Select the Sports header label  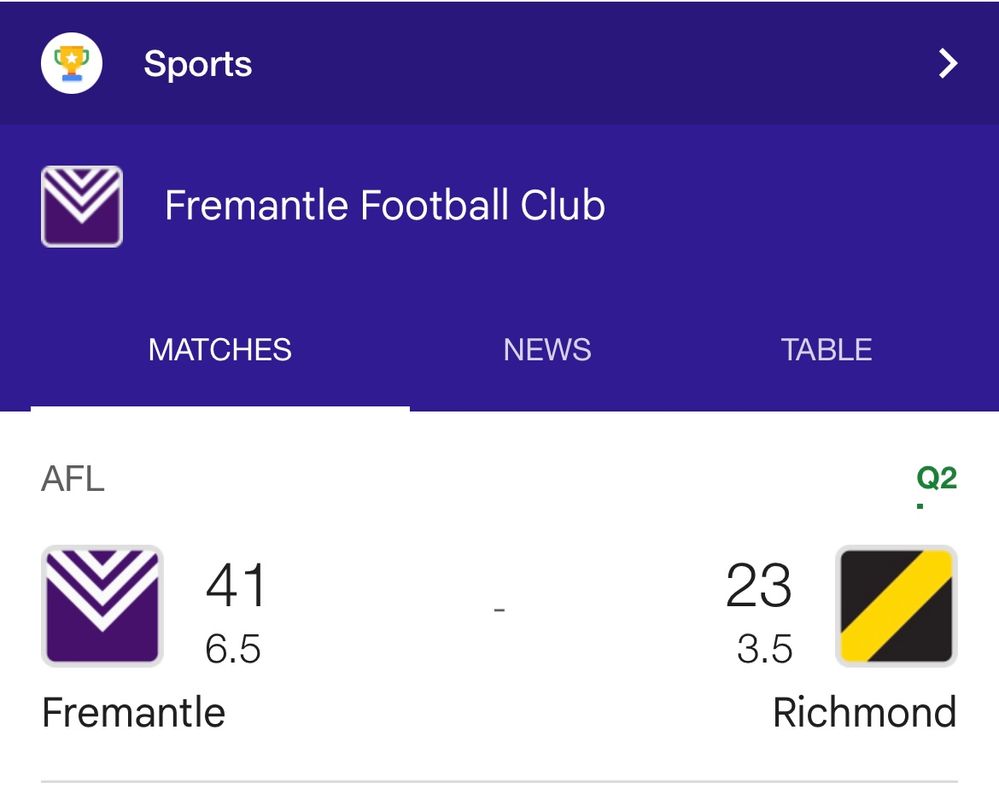pyautogui.click(x=198, y=64)
